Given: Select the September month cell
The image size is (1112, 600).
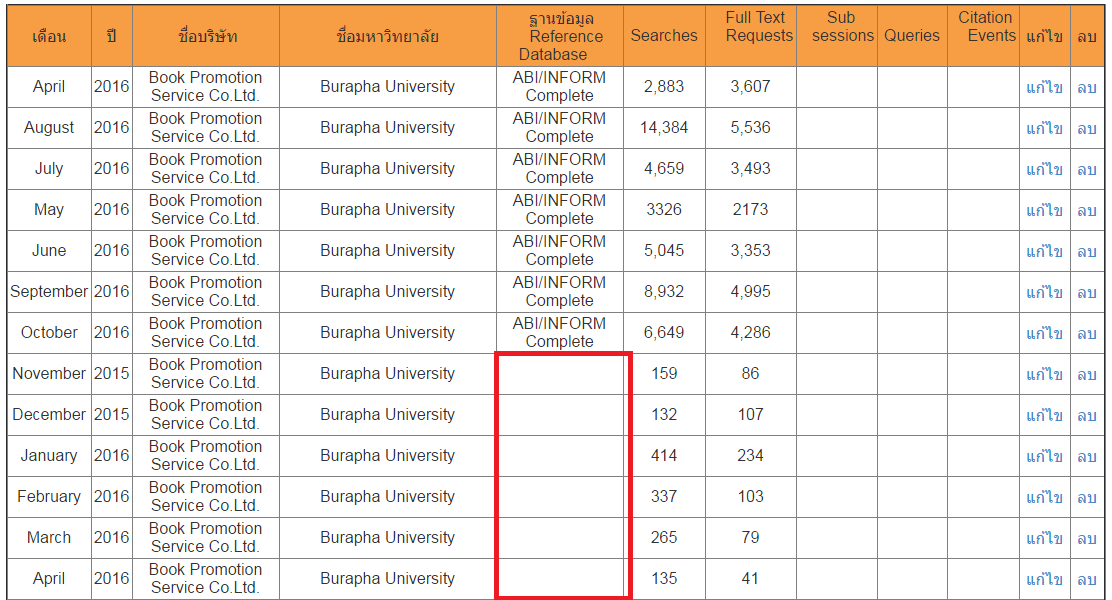Looking at the screenshot, I should point(49,292).
